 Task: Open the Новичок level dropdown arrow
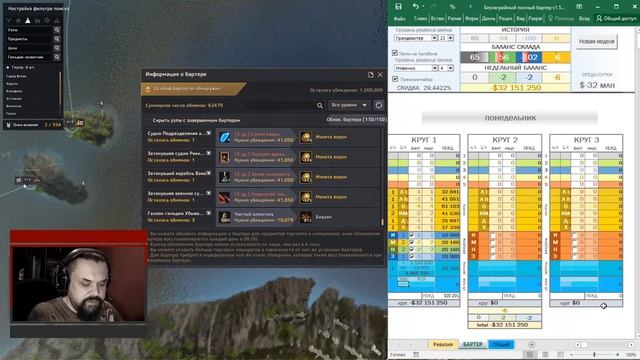pyautogui.click(x=434, y=68)
